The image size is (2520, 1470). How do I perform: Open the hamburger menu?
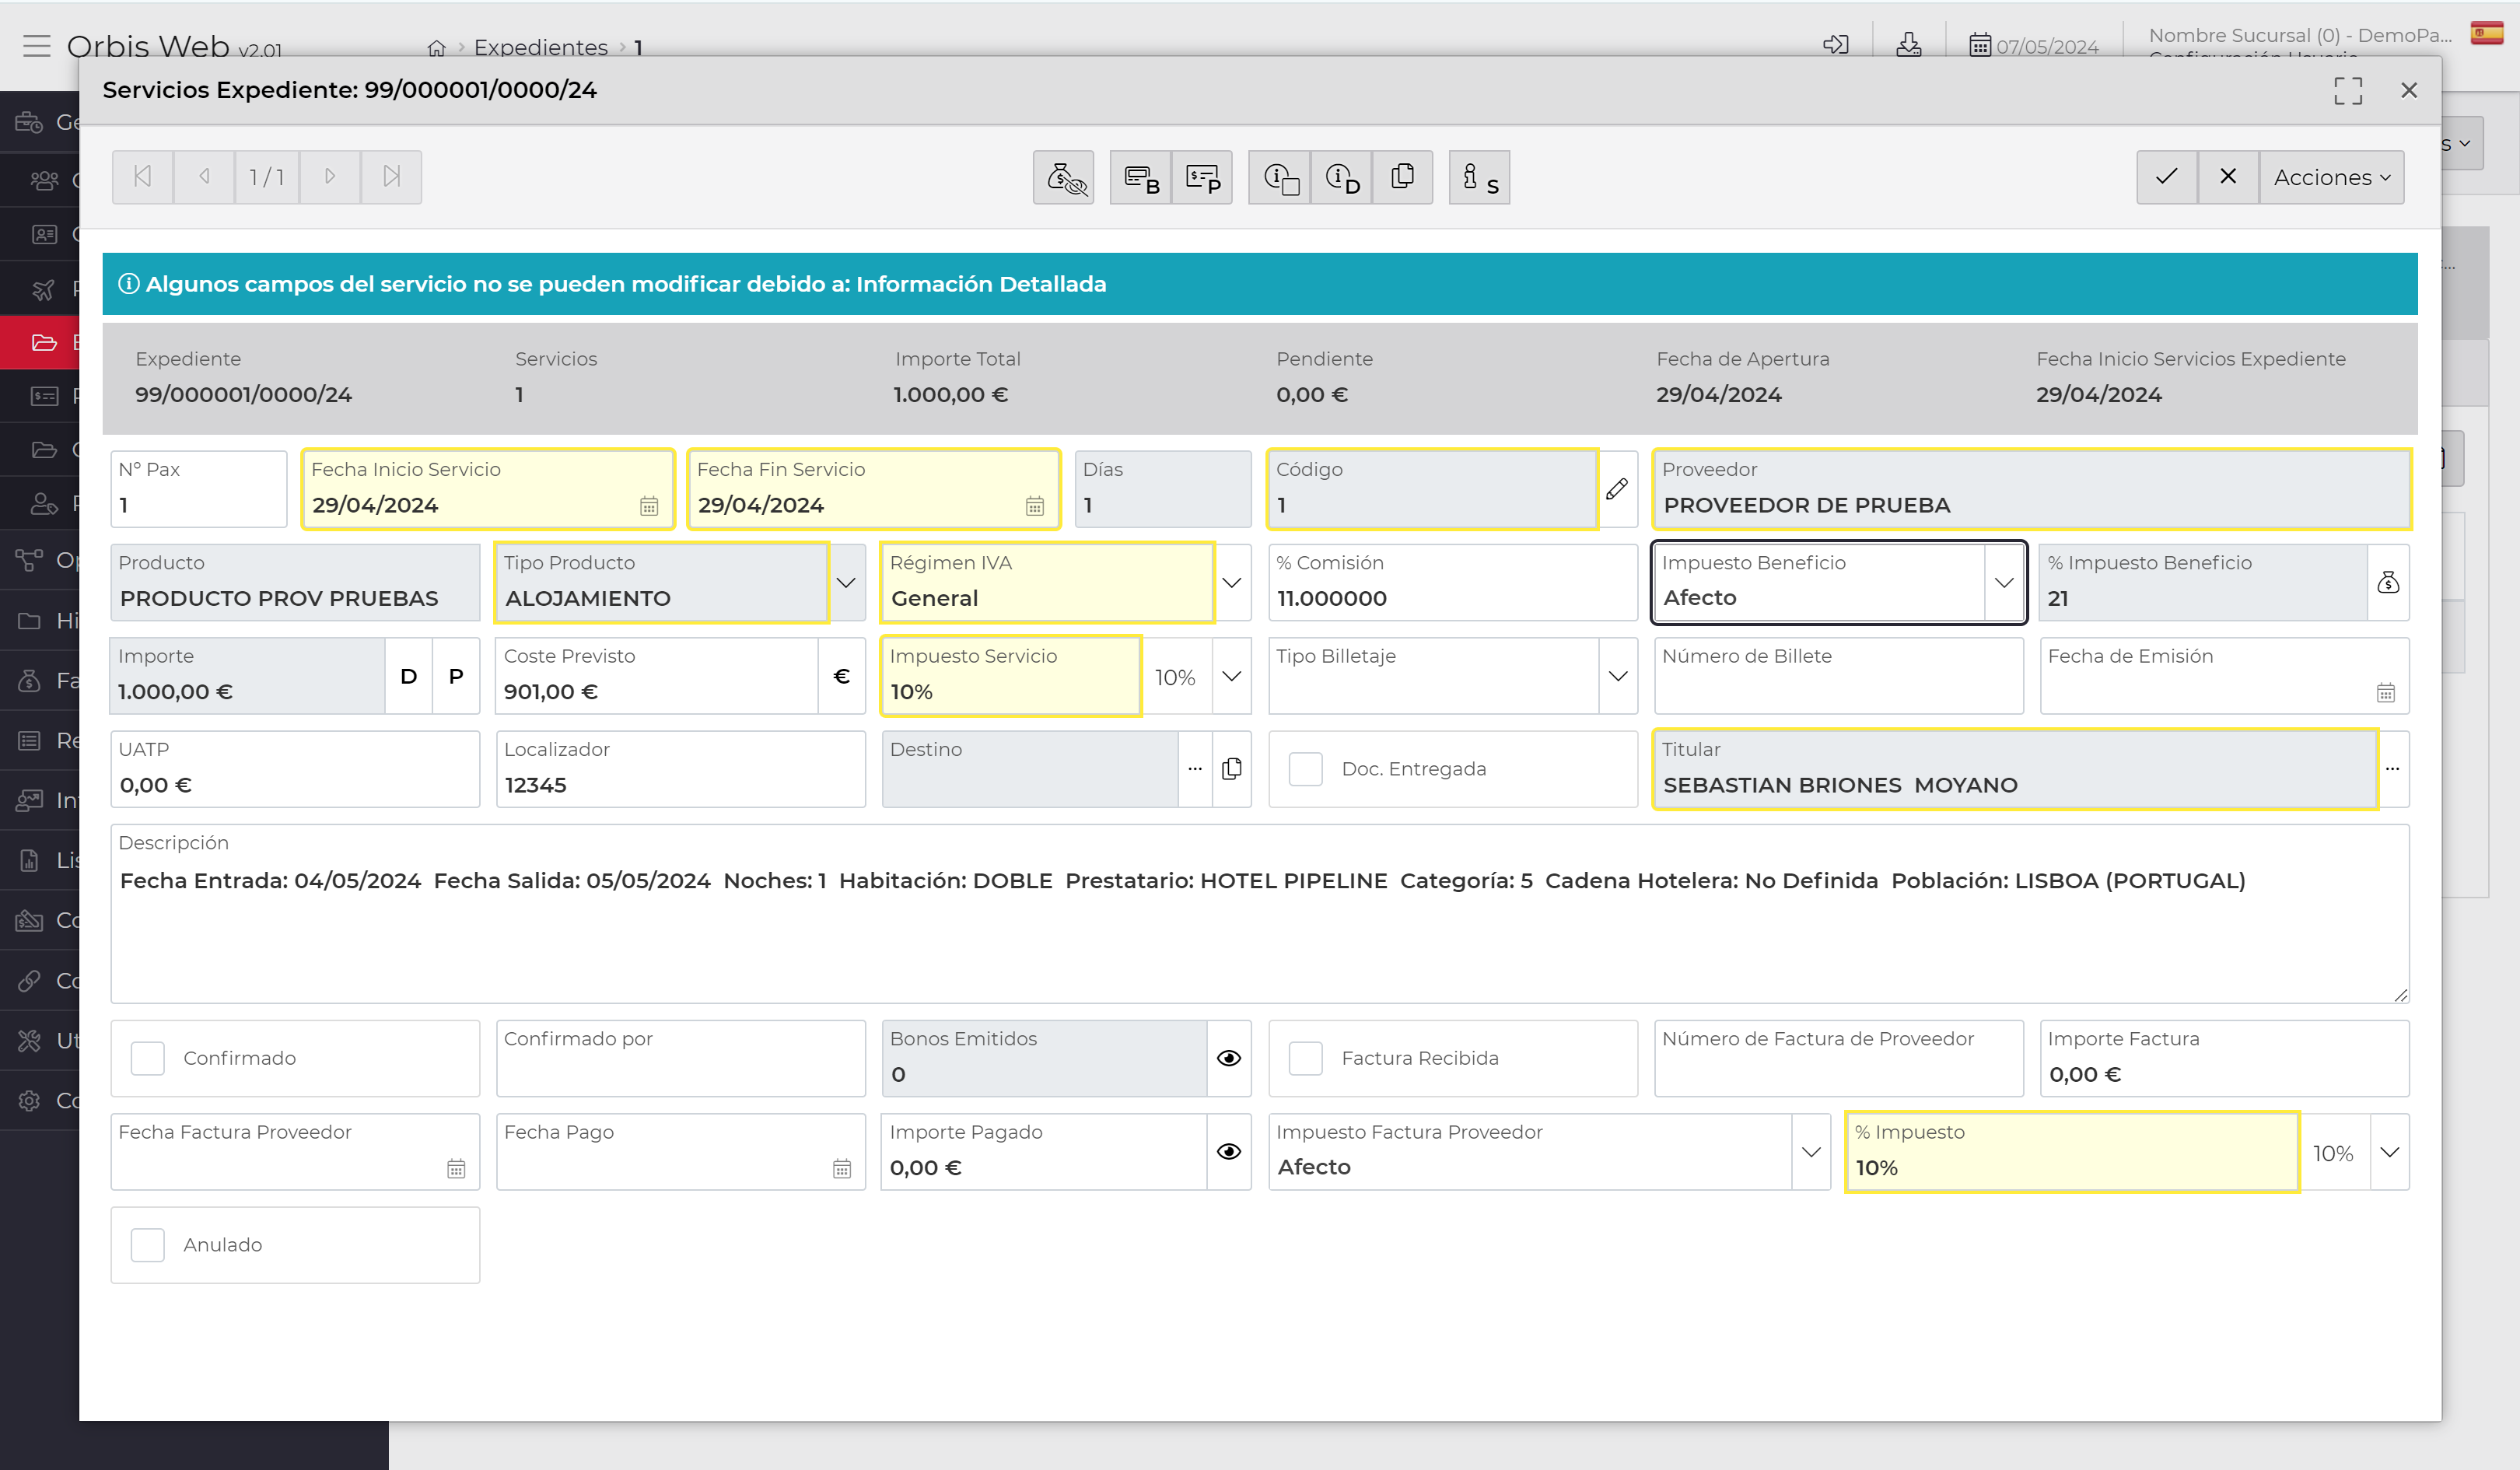click(x=37, y=46)
